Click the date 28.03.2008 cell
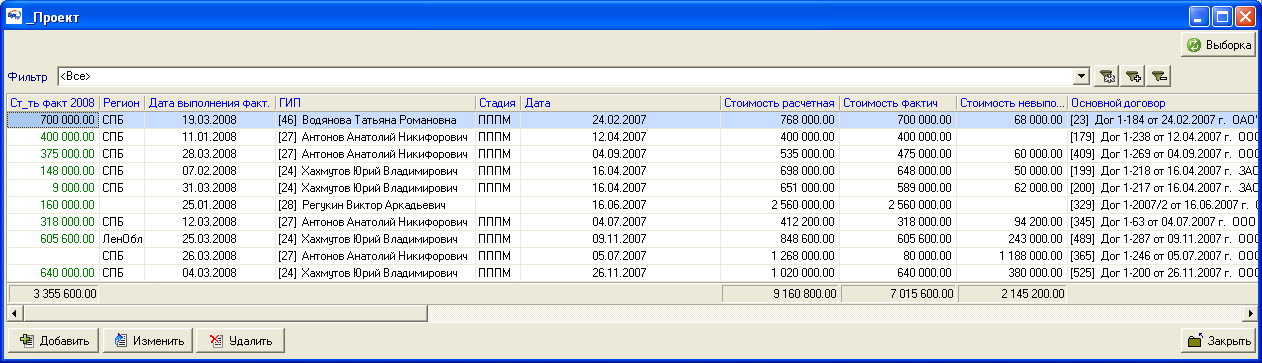 click(210, 154)
